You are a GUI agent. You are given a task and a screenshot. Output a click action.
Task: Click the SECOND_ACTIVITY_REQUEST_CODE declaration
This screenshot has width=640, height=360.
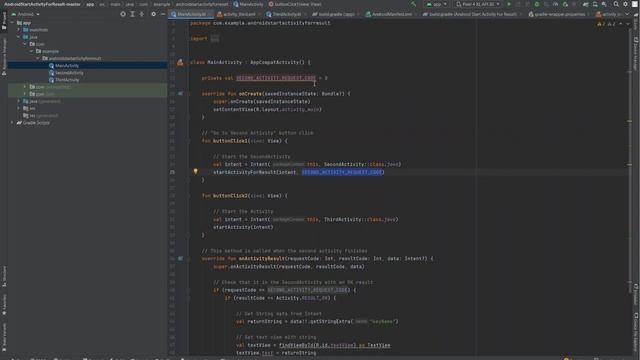click(276, 78)
